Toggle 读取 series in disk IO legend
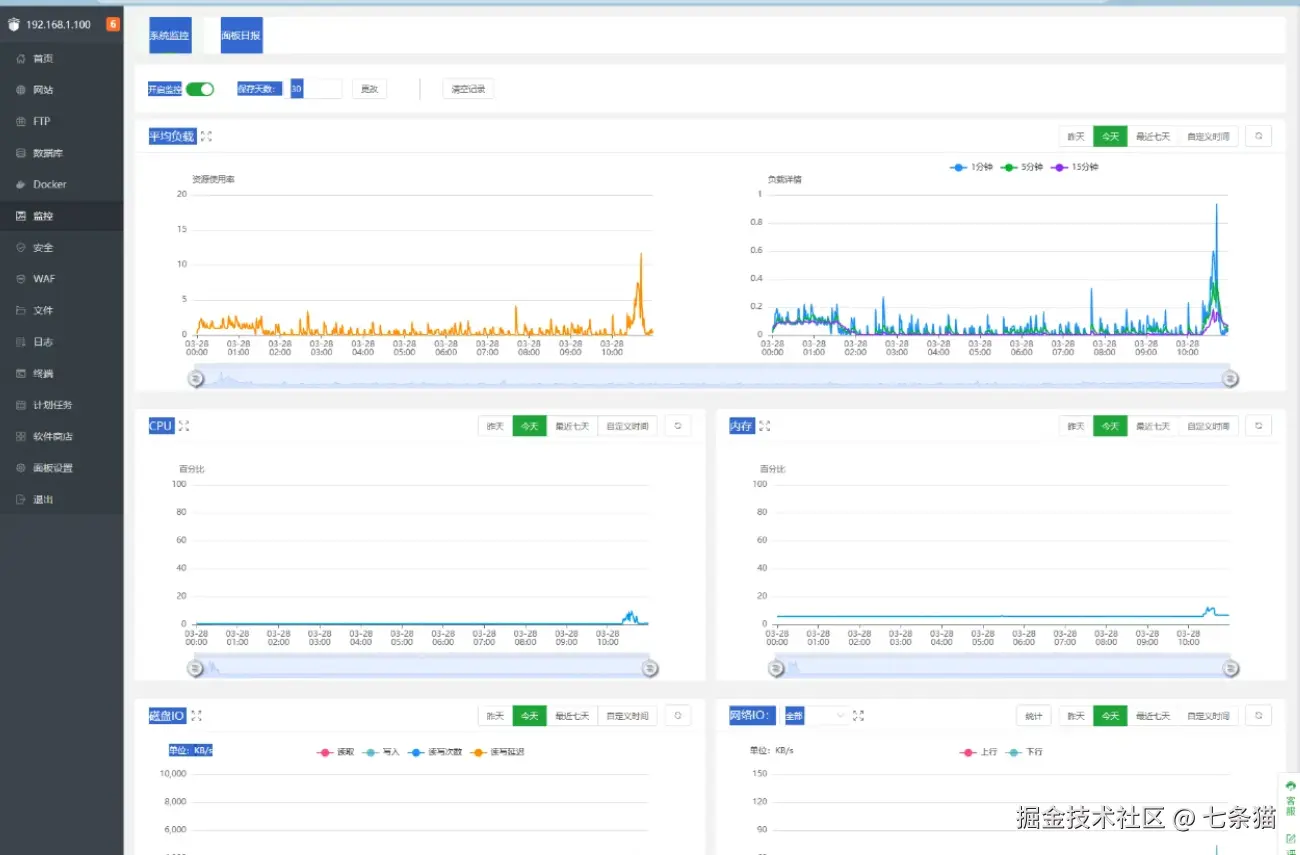The image size is (1300, 855). tap(336, 751)
